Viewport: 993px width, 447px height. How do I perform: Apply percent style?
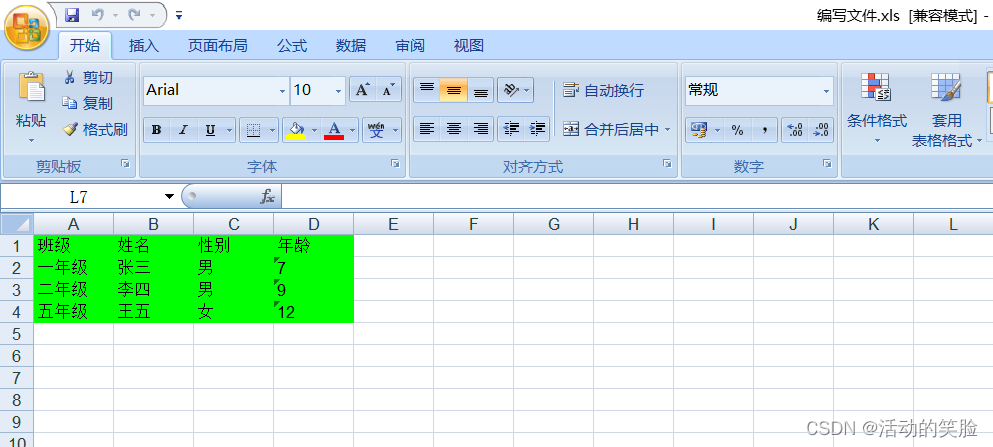pyautogui.click(x=737, y=130)
